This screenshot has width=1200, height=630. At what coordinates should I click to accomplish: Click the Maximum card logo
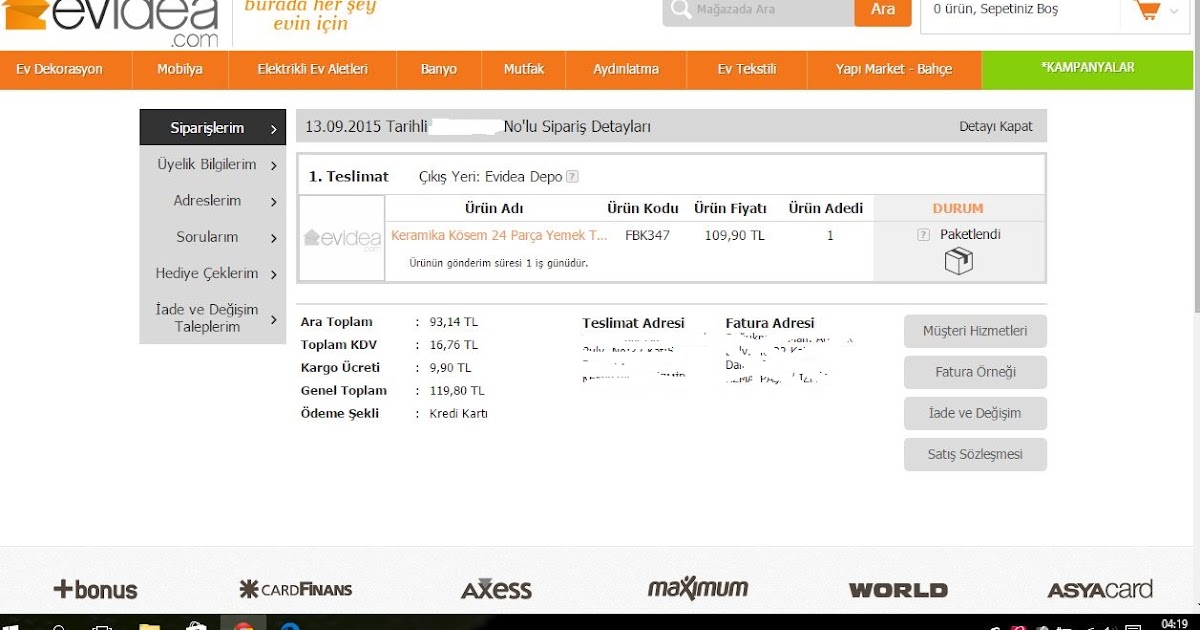[x=698, y=588]
